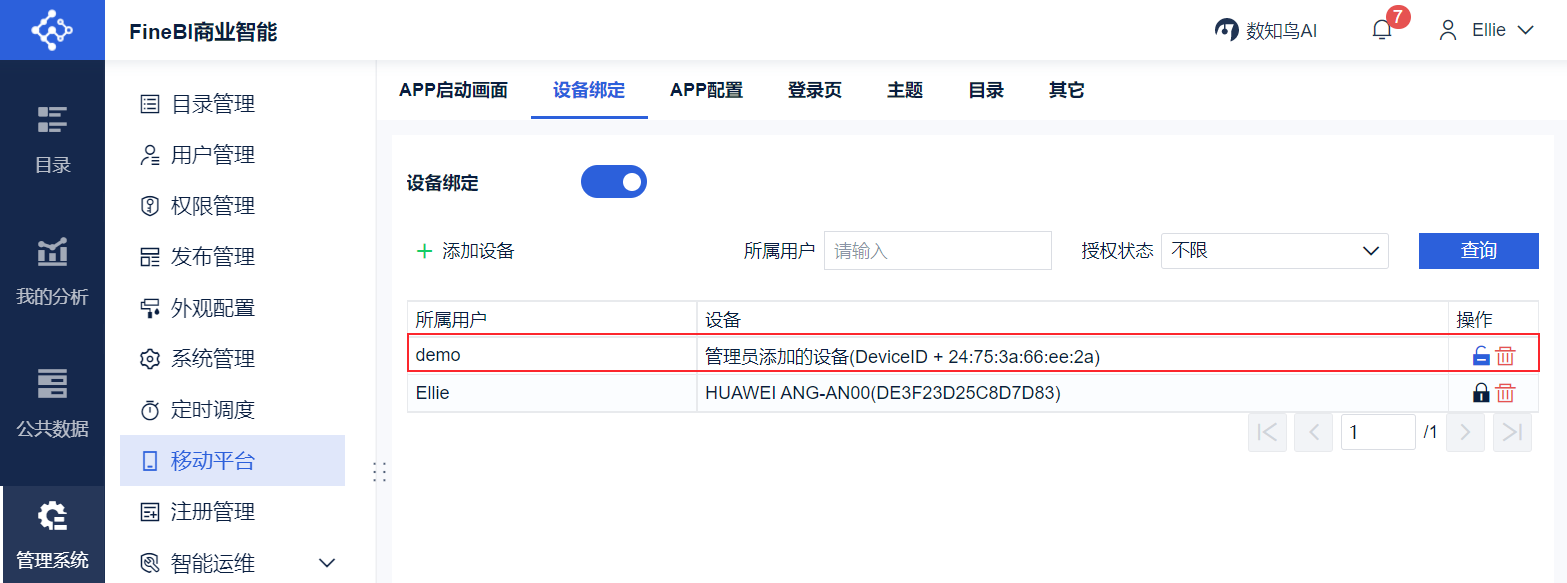Delete the demo user's device
The width and height of the screenshot is (1567, 583).
1505,355
